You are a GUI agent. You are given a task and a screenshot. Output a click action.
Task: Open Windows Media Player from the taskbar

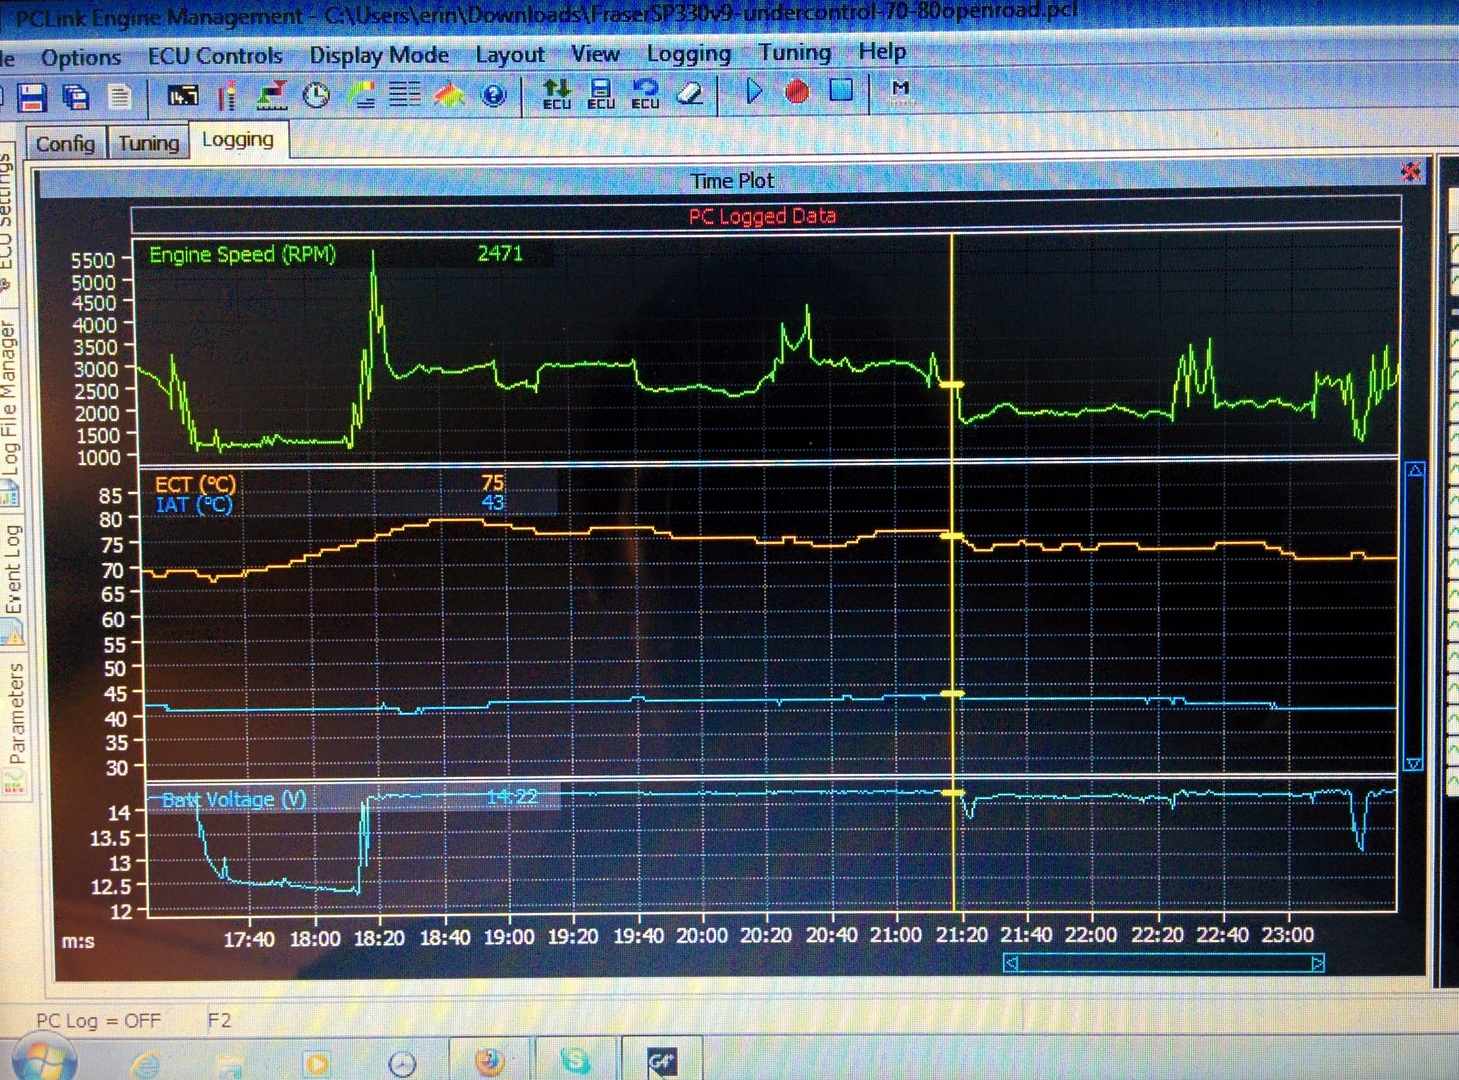316,1063
